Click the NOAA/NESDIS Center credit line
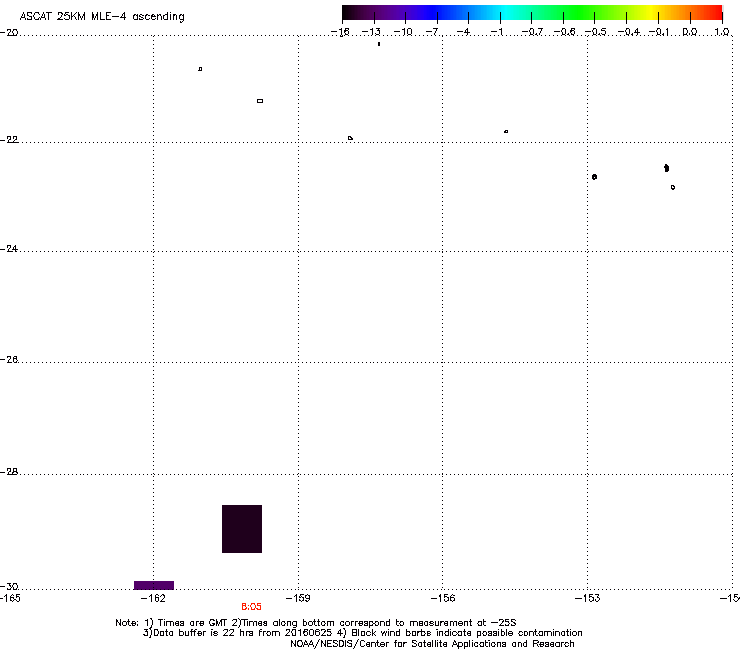This screenshot has height=650, width=740. coord(432,644)
